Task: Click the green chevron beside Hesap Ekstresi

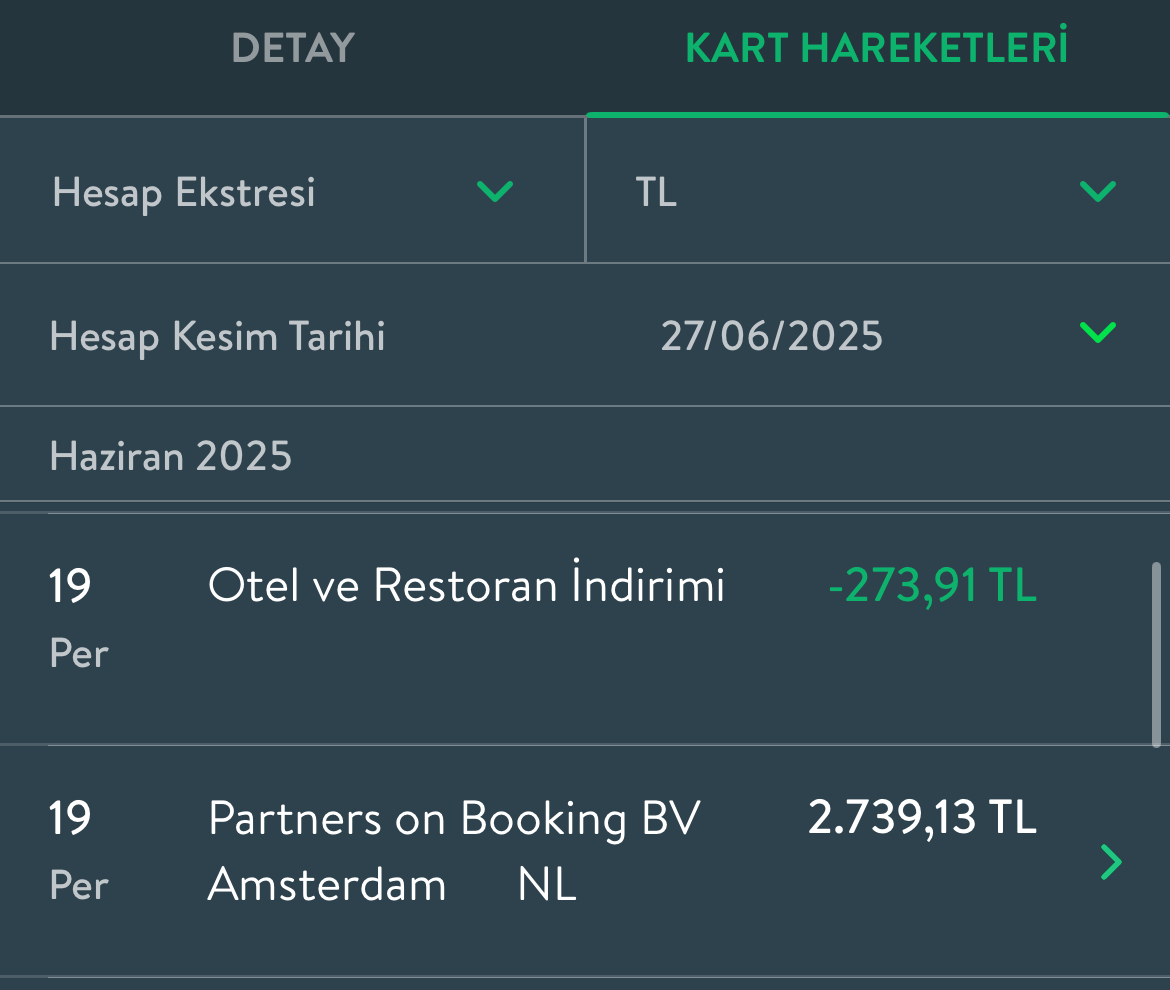Action: [x=495, y=191]
